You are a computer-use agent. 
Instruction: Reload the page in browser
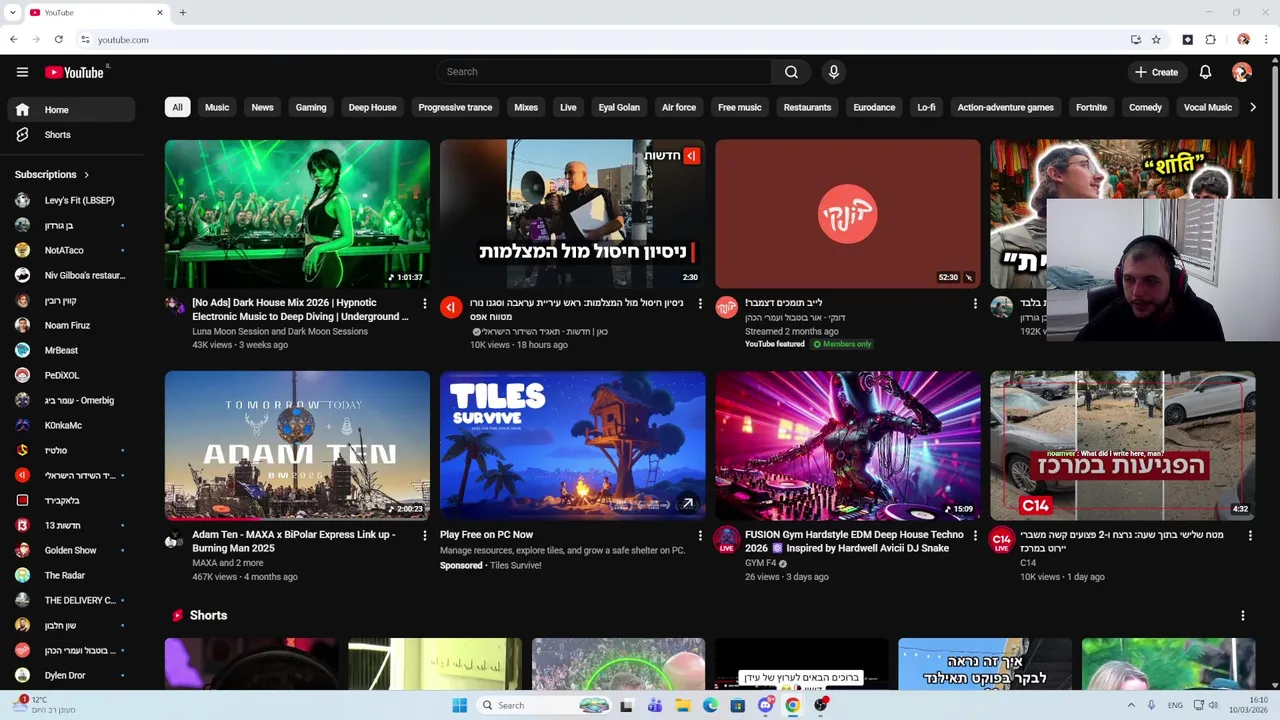coord(58,40)
